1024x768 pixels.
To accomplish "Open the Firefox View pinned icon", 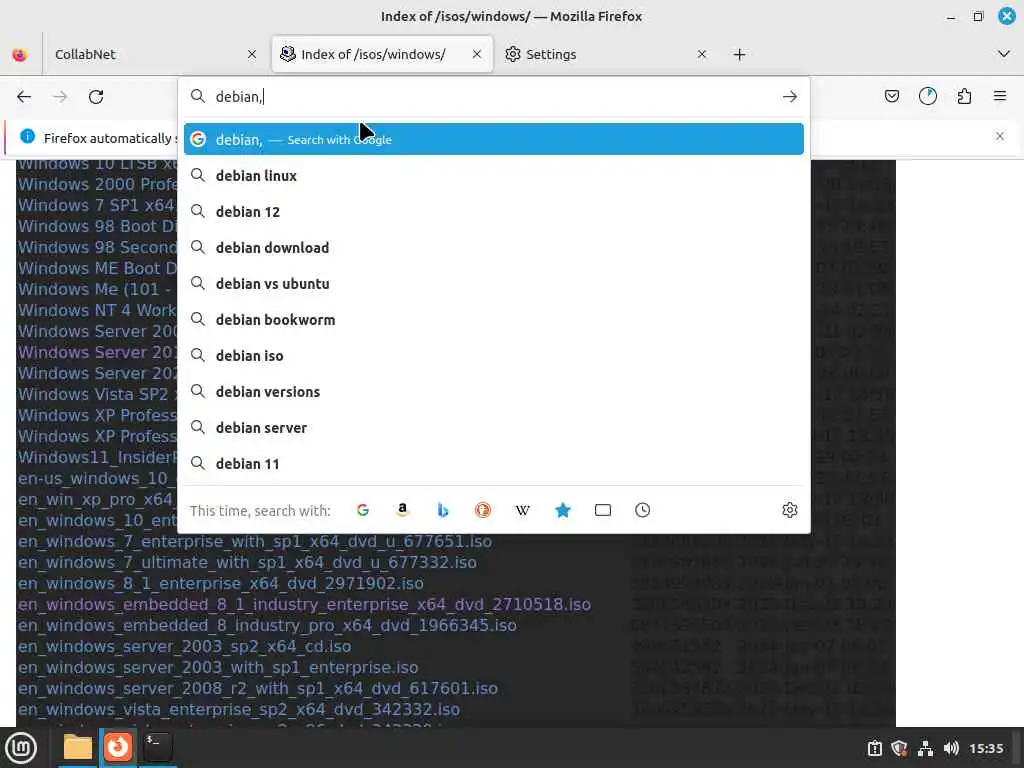I will click(20, 54).
